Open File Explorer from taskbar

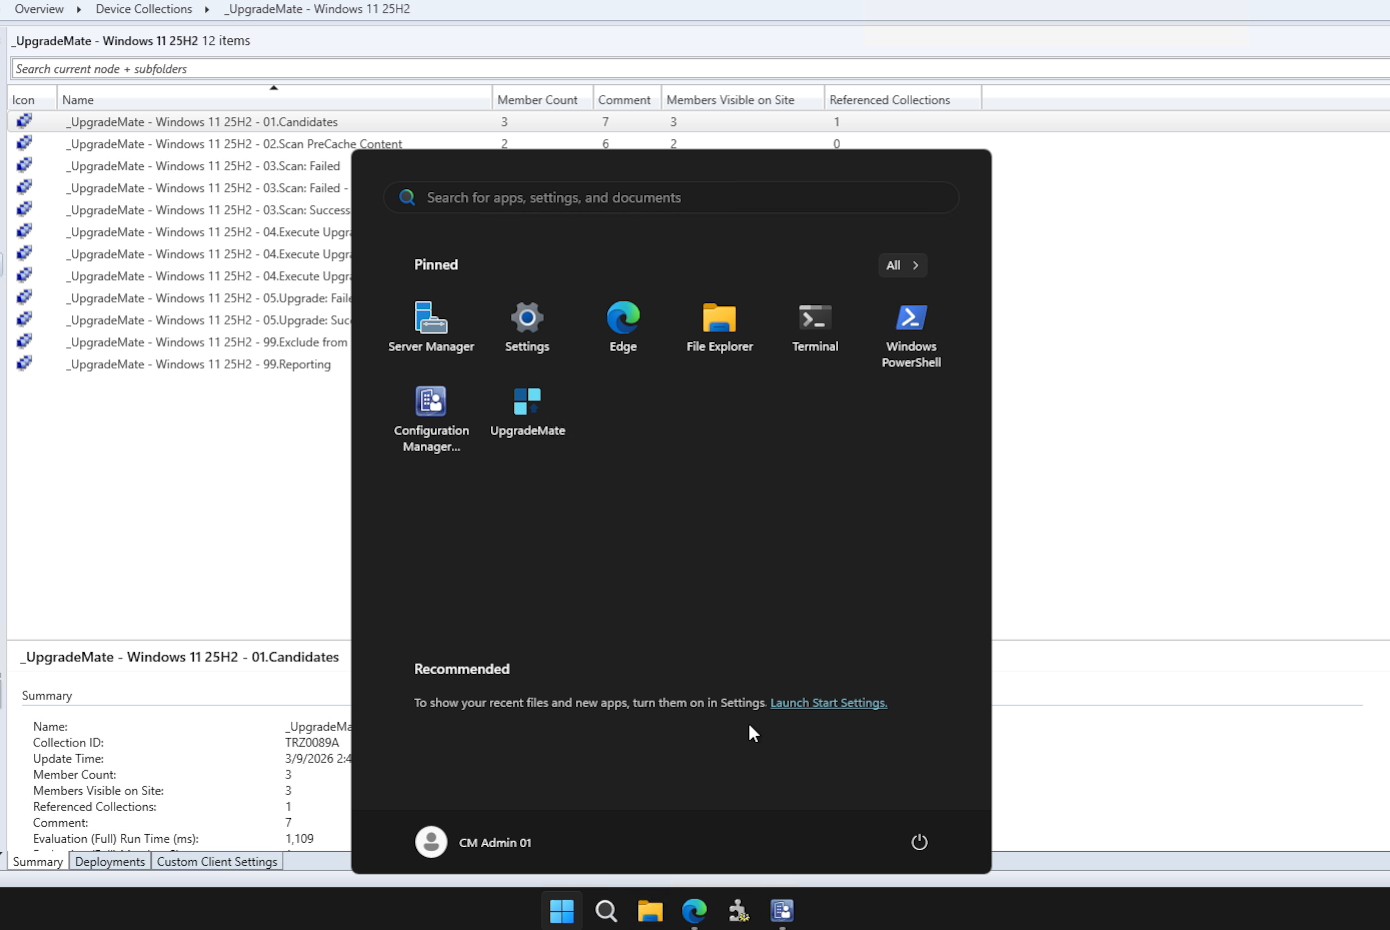650,911
